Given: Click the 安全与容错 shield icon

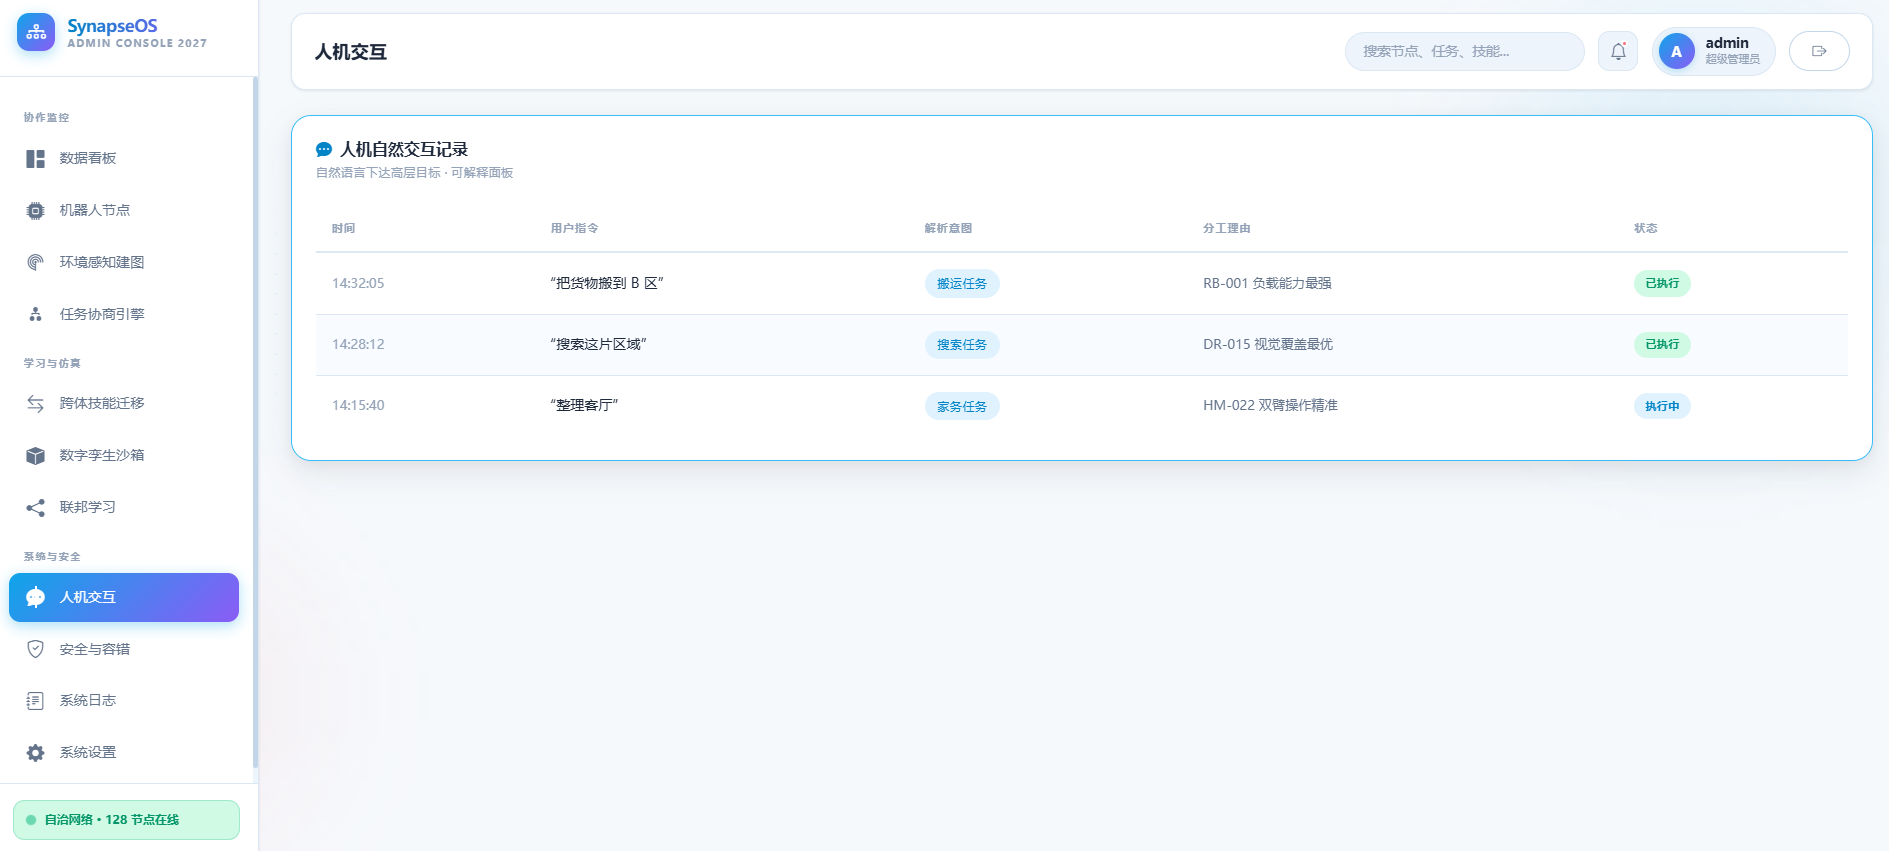Looking at the screenshot, I should pyautogui.click(x=36, y=649).
